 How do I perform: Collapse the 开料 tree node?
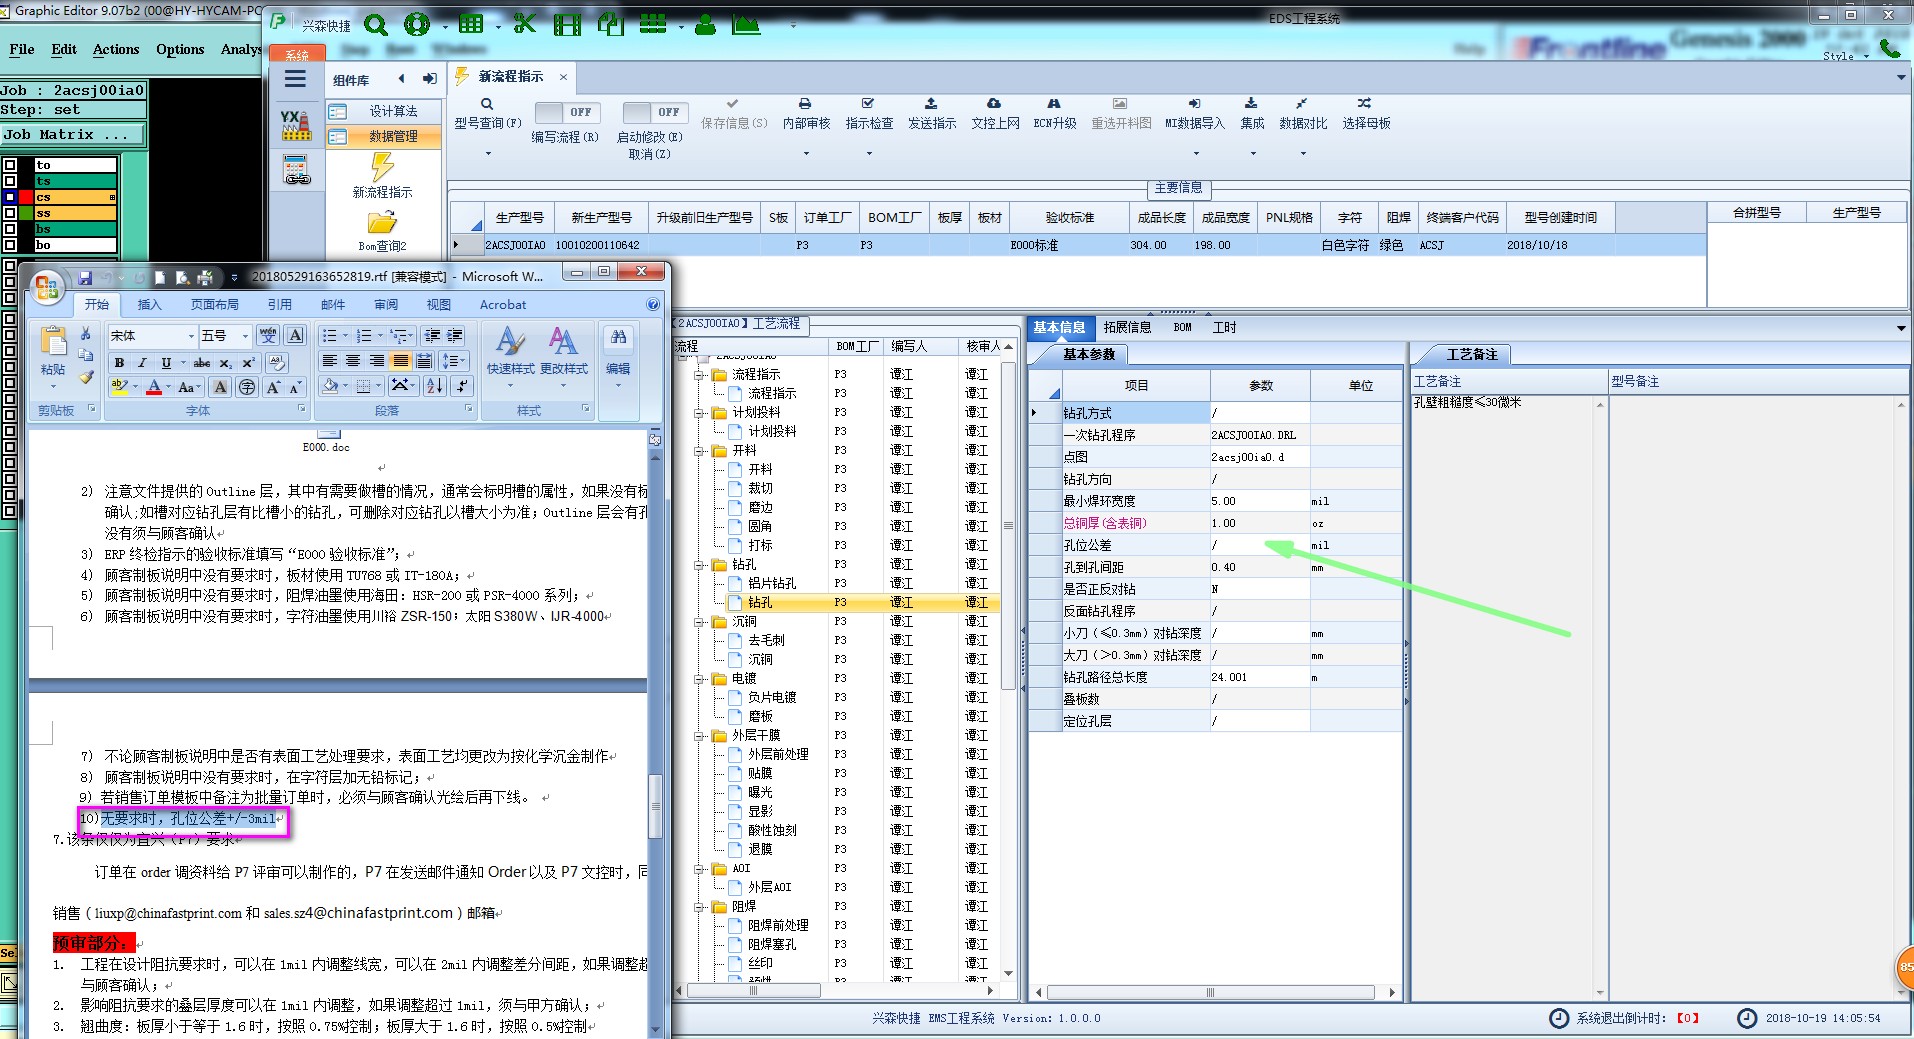click(x=699, y=451)
